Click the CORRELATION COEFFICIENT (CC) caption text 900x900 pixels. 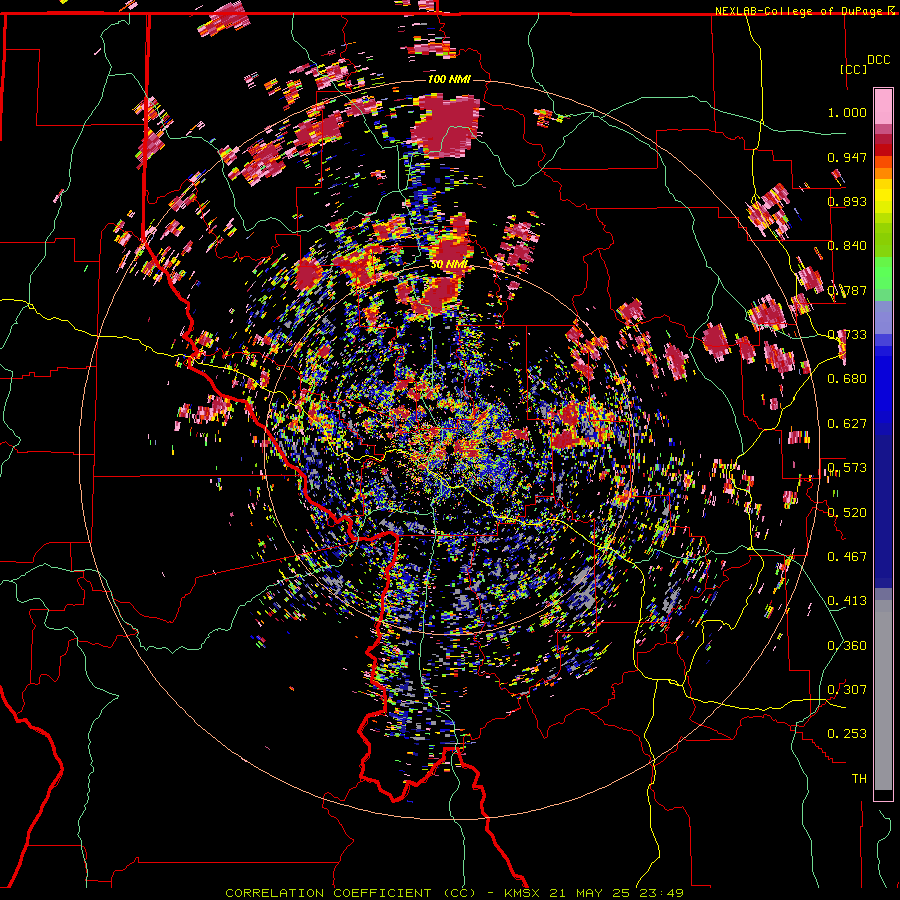point(350,893)
